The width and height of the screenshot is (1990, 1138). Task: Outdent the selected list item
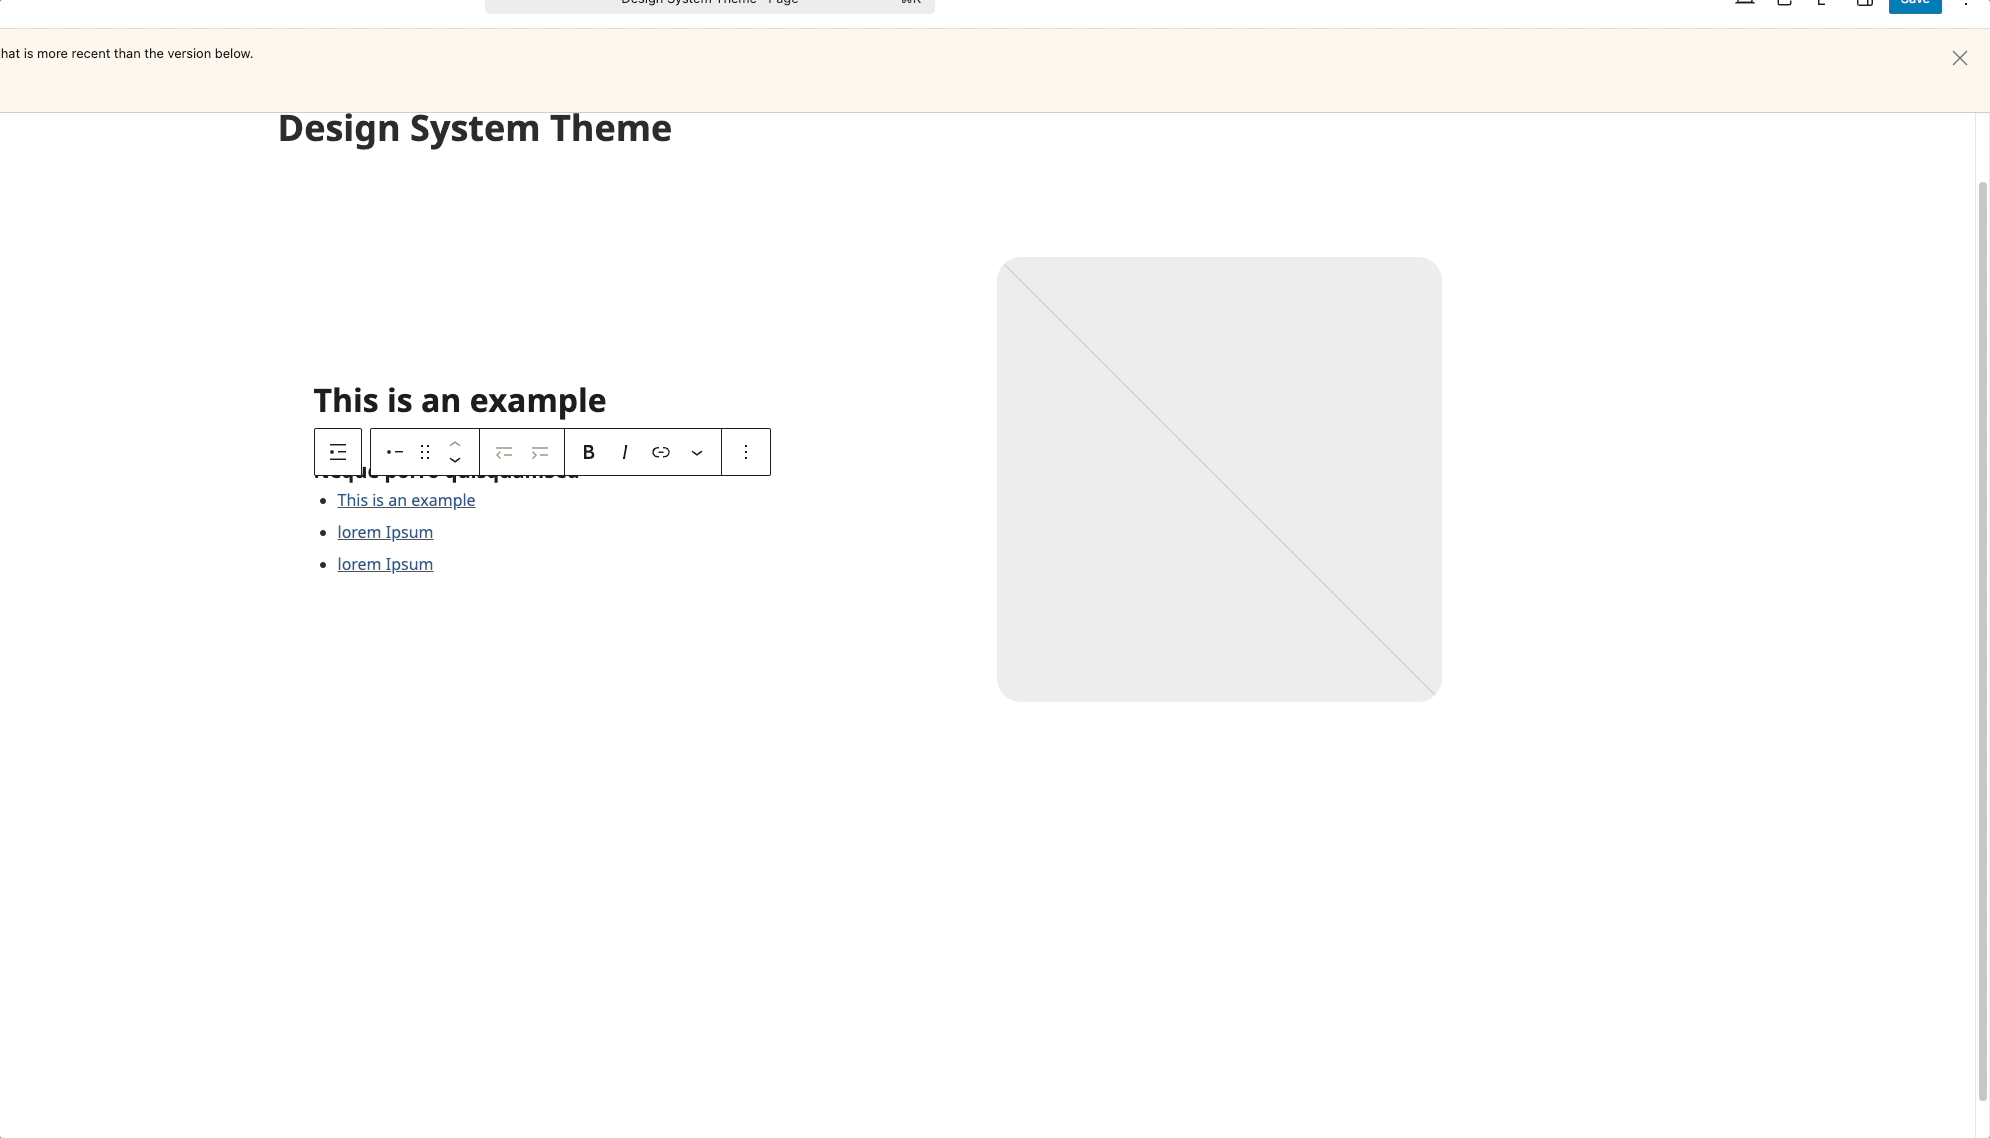tap(504, 452)
